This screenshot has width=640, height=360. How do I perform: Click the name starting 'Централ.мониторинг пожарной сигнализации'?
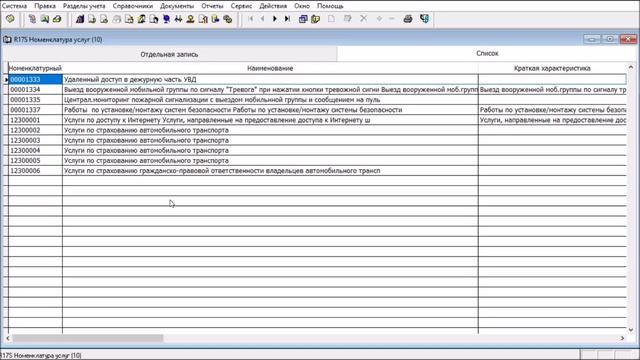(x=222, y=100)
